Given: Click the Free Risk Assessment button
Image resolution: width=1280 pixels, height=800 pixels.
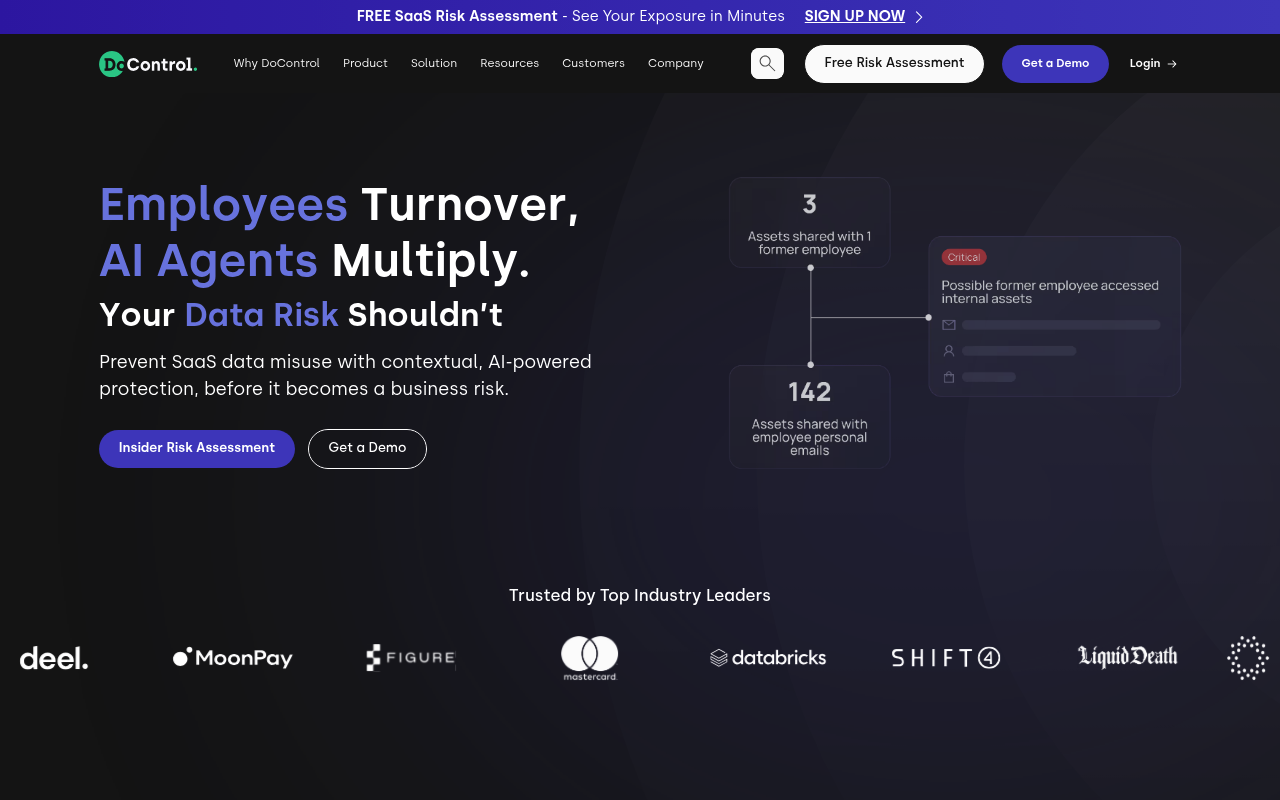Looking at the screenshot, I should [x=894, y=63].
